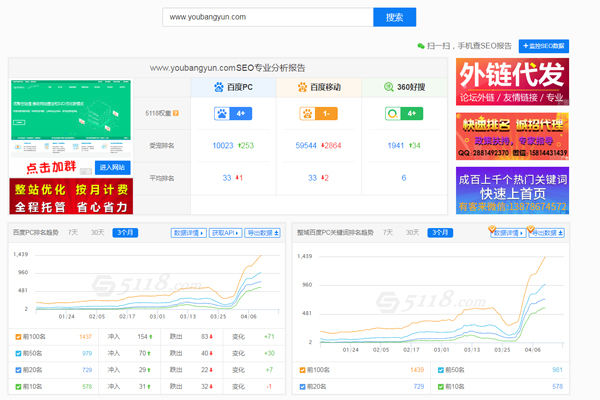Image resolution: width=600 pixels, height=400 pixels.
Task: Click the WeChat scan QR icon
Action: [x=421, y=46]
